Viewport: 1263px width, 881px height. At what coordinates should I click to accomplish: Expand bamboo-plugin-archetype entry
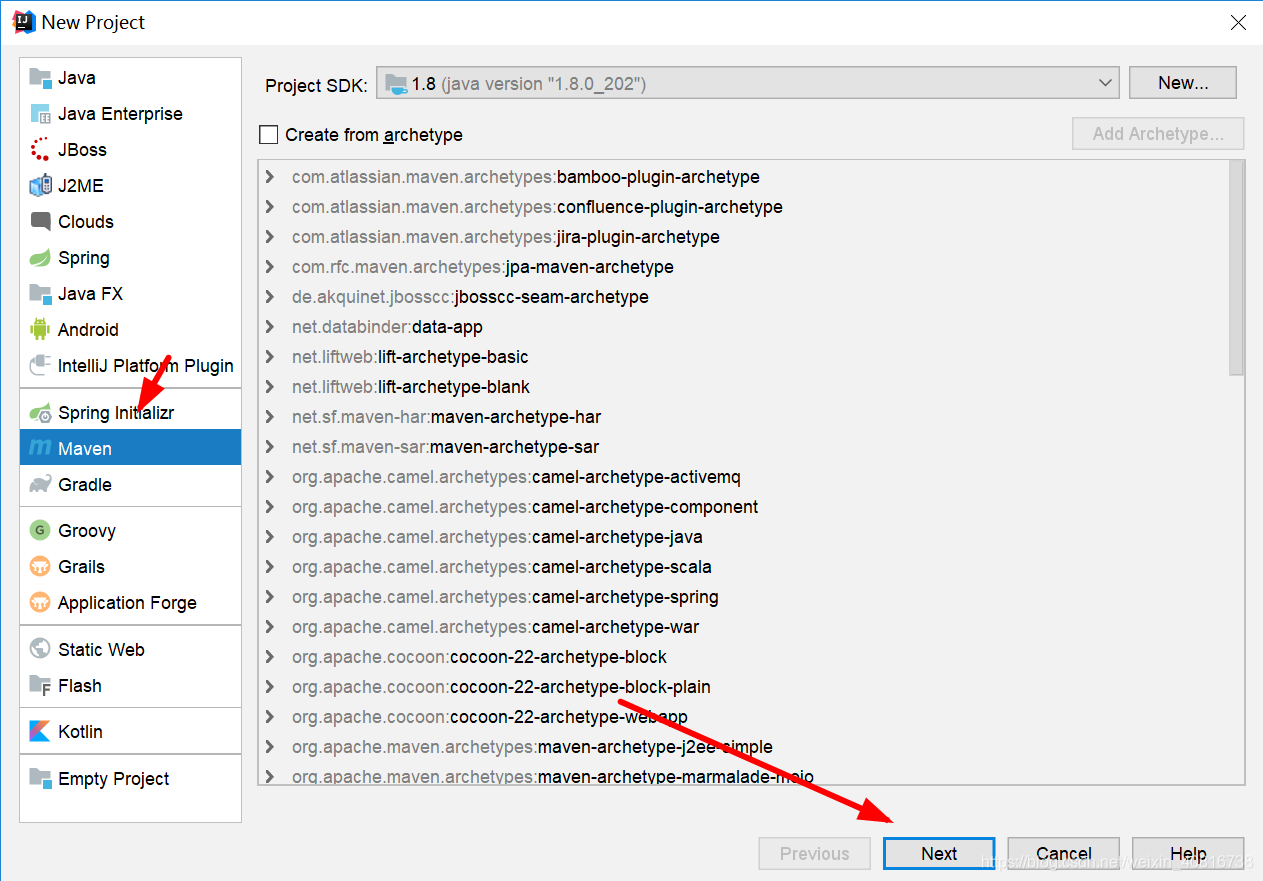pyautogui.click(x=270, y=177)
